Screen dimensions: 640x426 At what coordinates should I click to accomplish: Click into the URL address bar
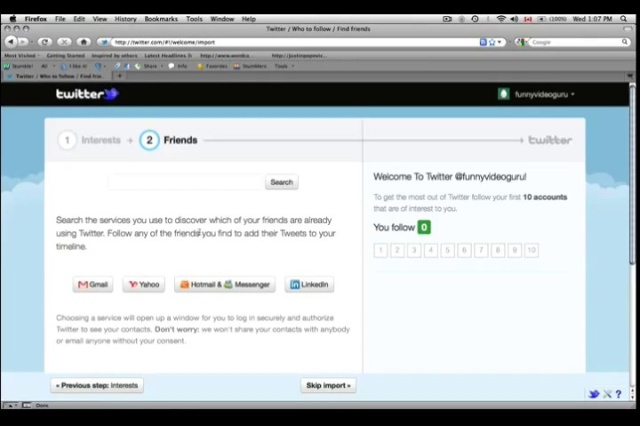coord(294,42)
